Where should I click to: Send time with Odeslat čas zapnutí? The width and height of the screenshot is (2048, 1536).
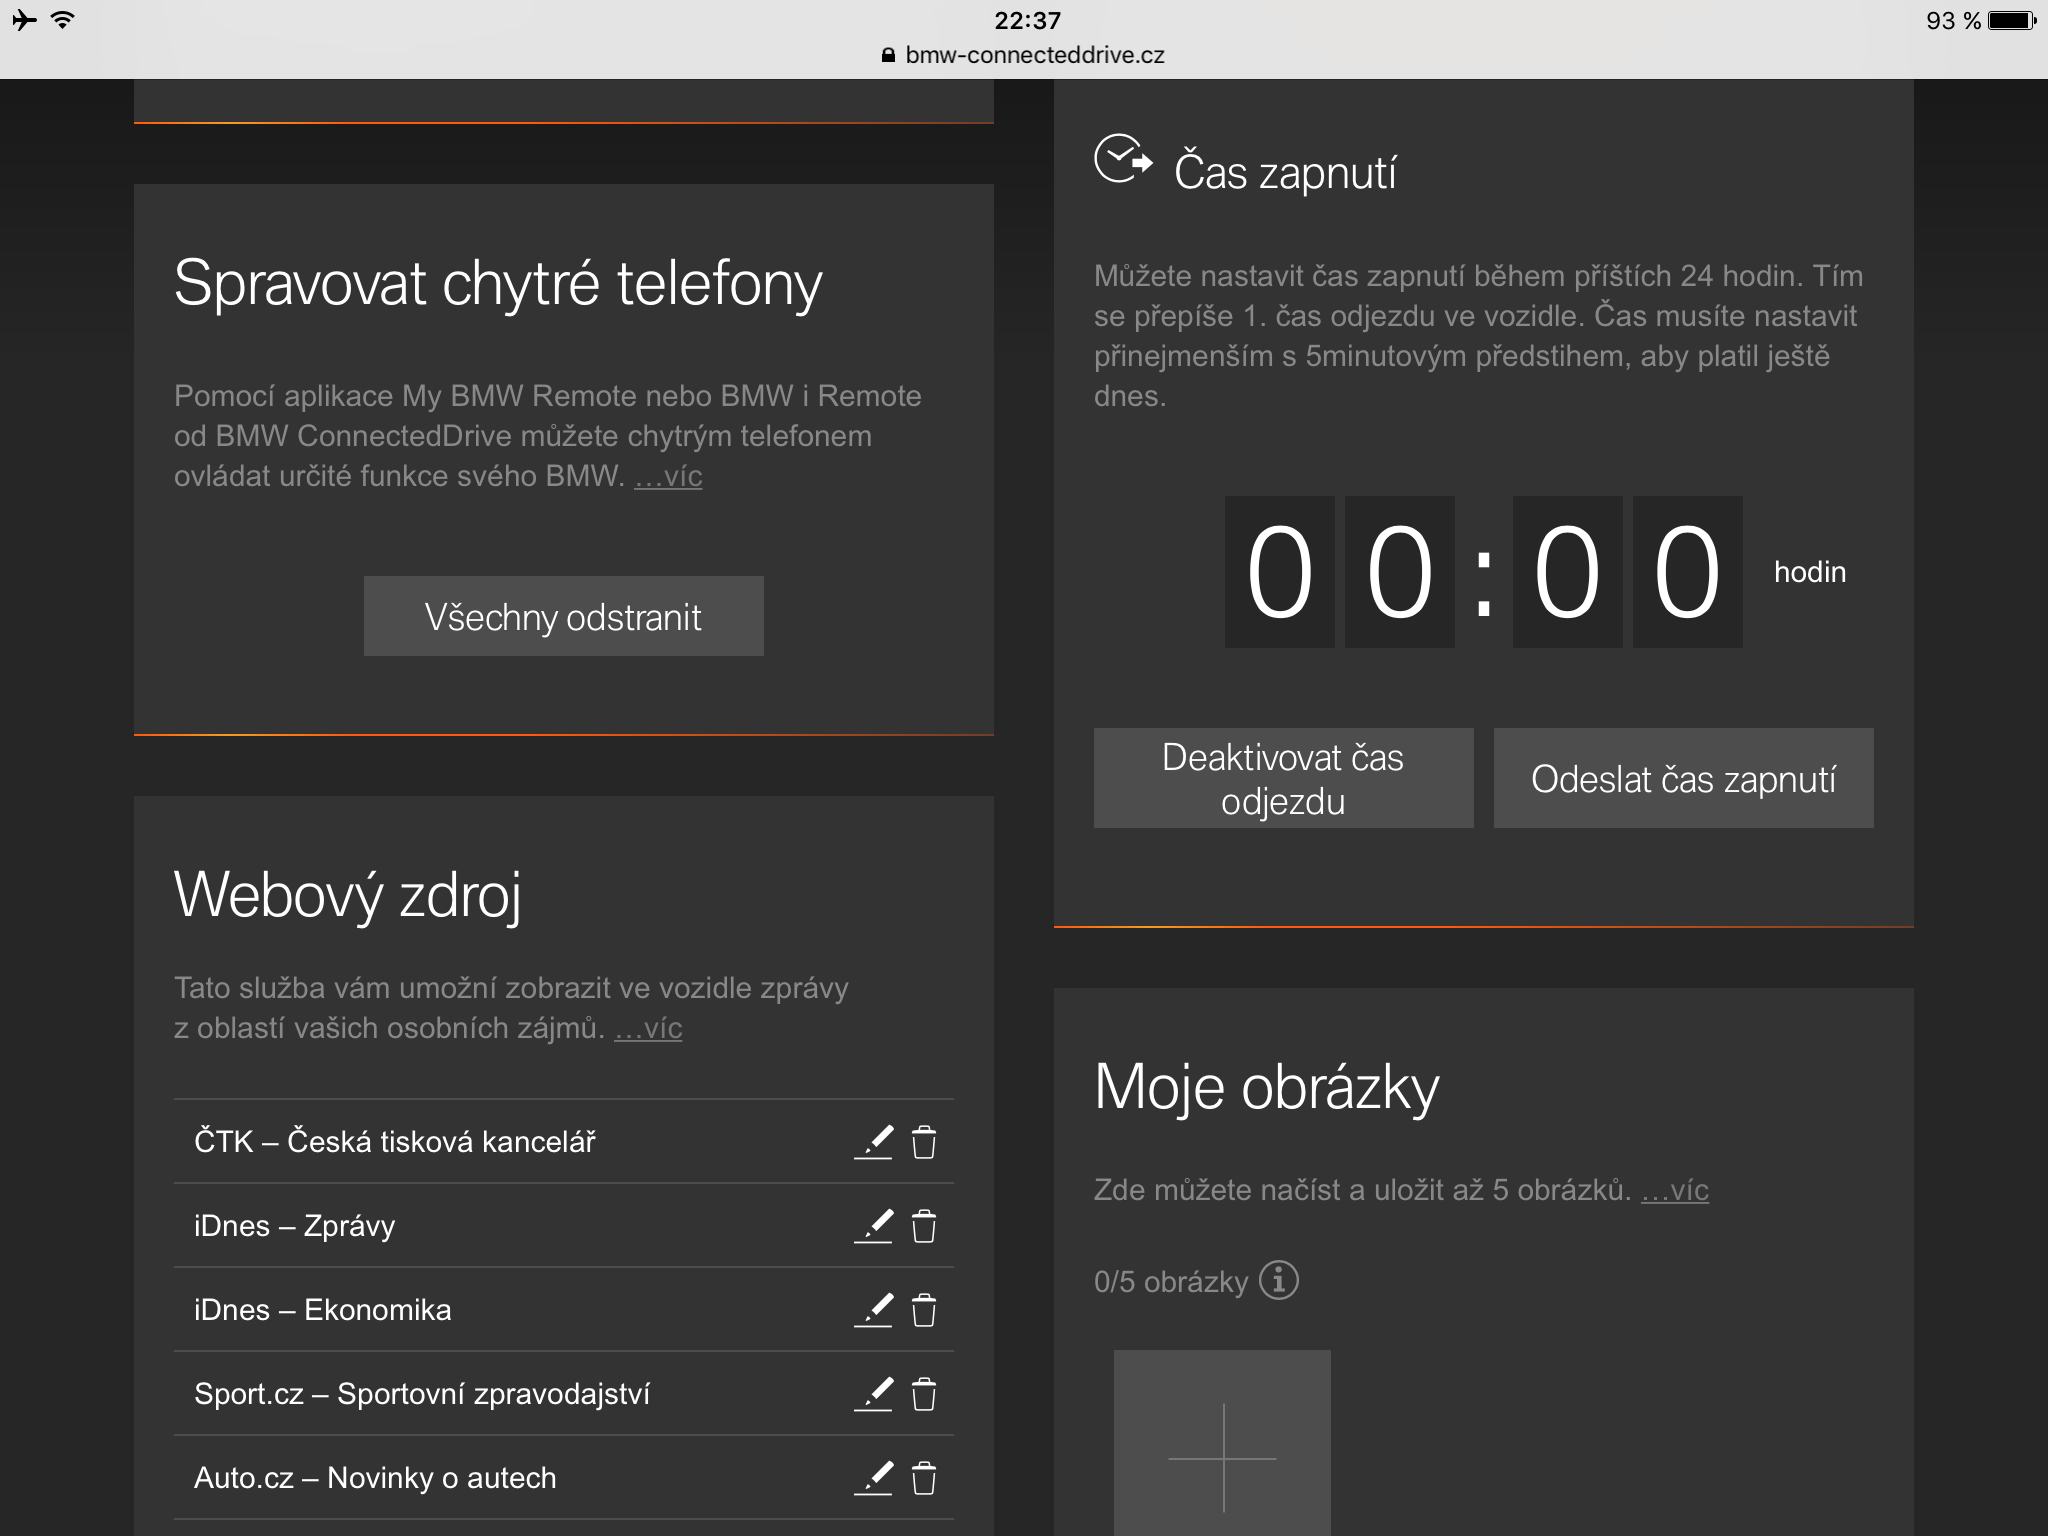coord(1683,778)
